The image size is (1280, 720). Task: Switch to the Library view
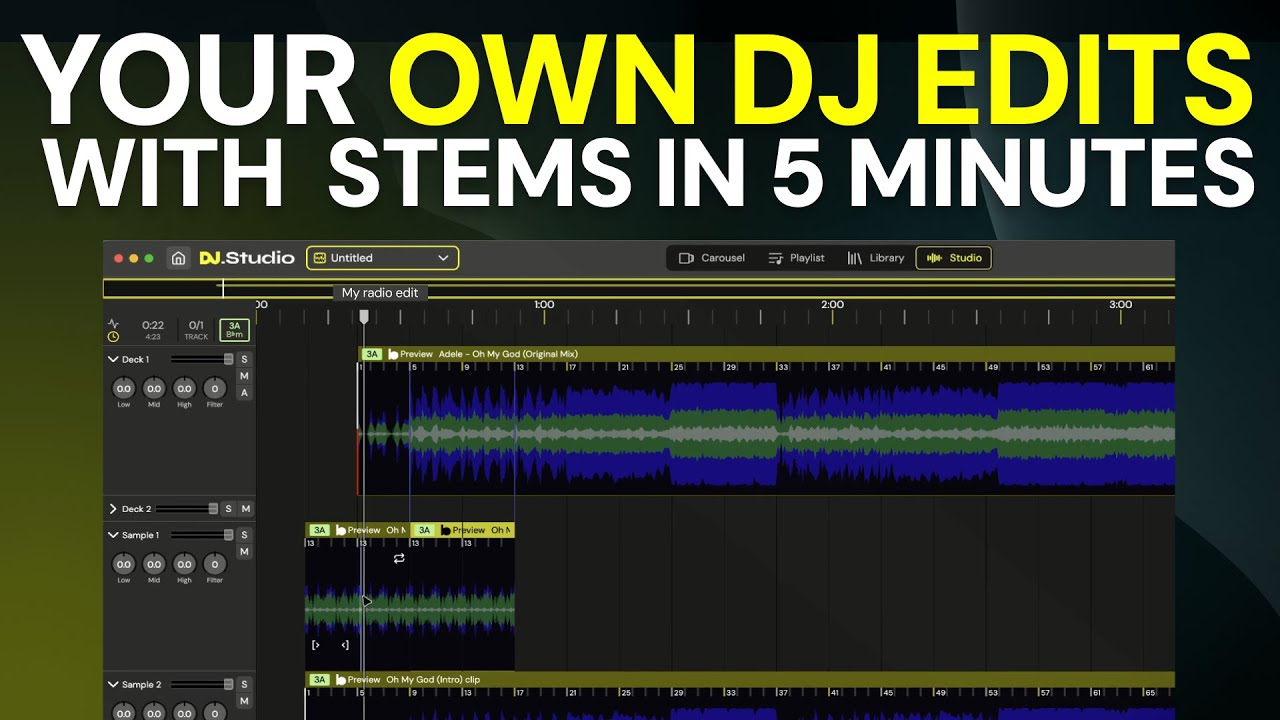tap(876, 258)
